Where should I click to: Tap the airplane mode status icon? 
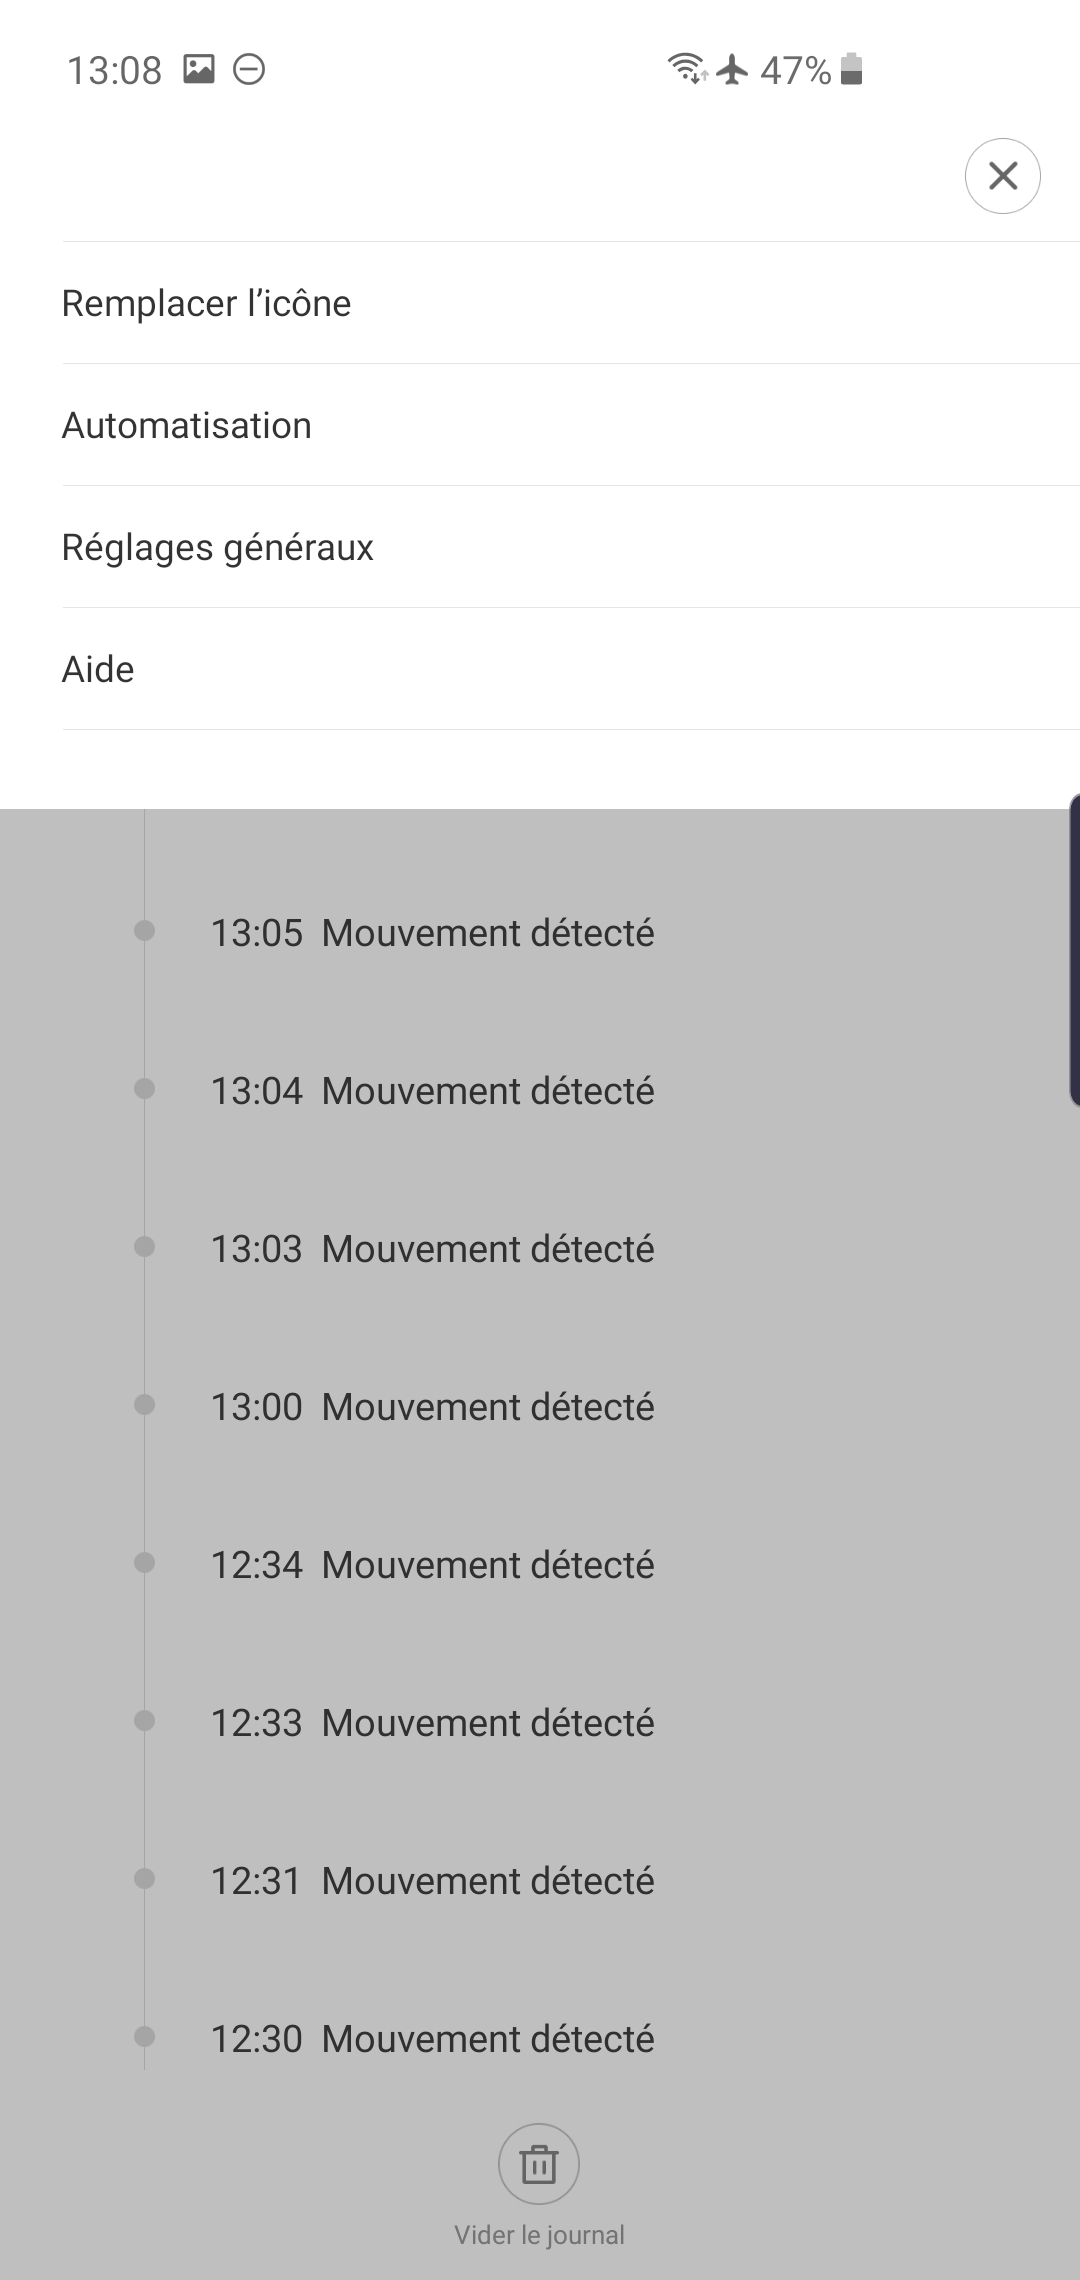[x=733, y=69]
